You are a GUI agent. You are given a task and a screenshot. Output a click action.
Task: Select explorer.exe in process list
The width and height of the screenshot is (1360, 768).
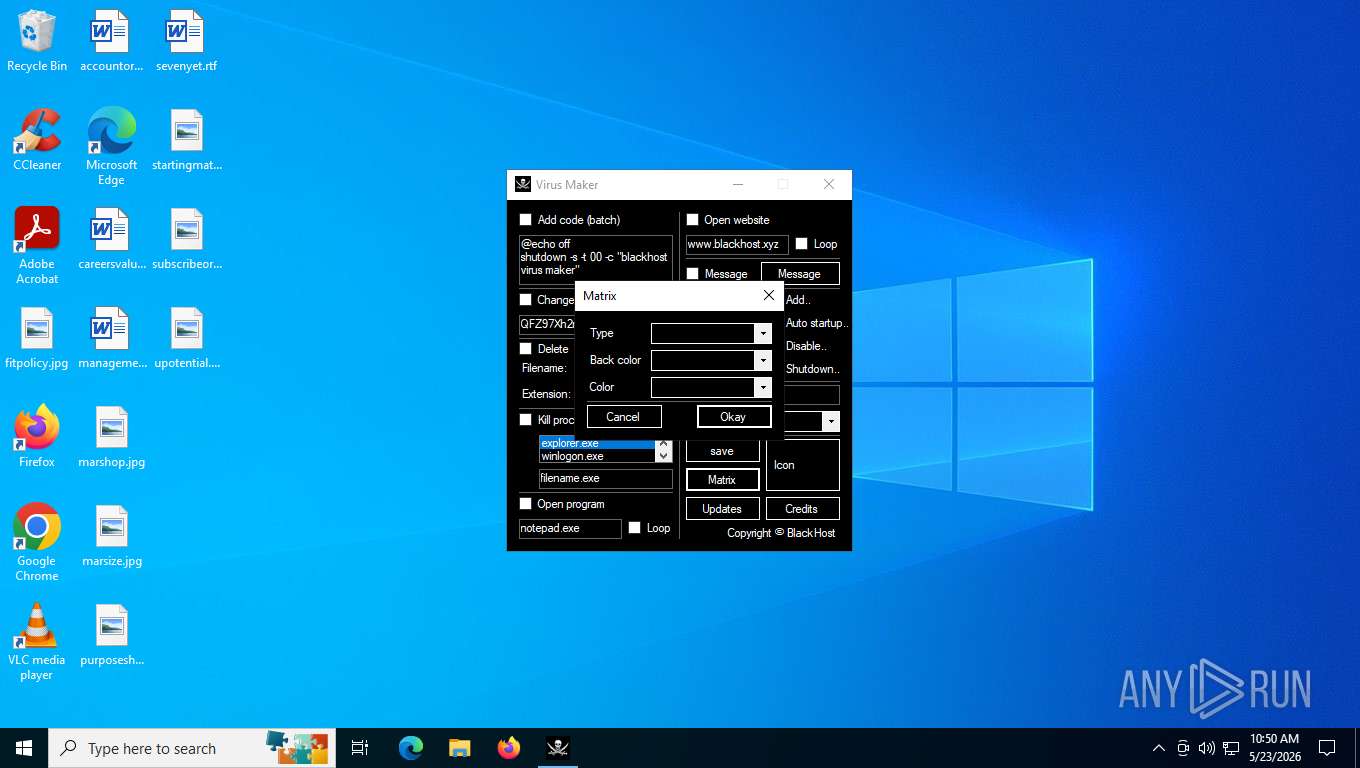click(596, 443)
